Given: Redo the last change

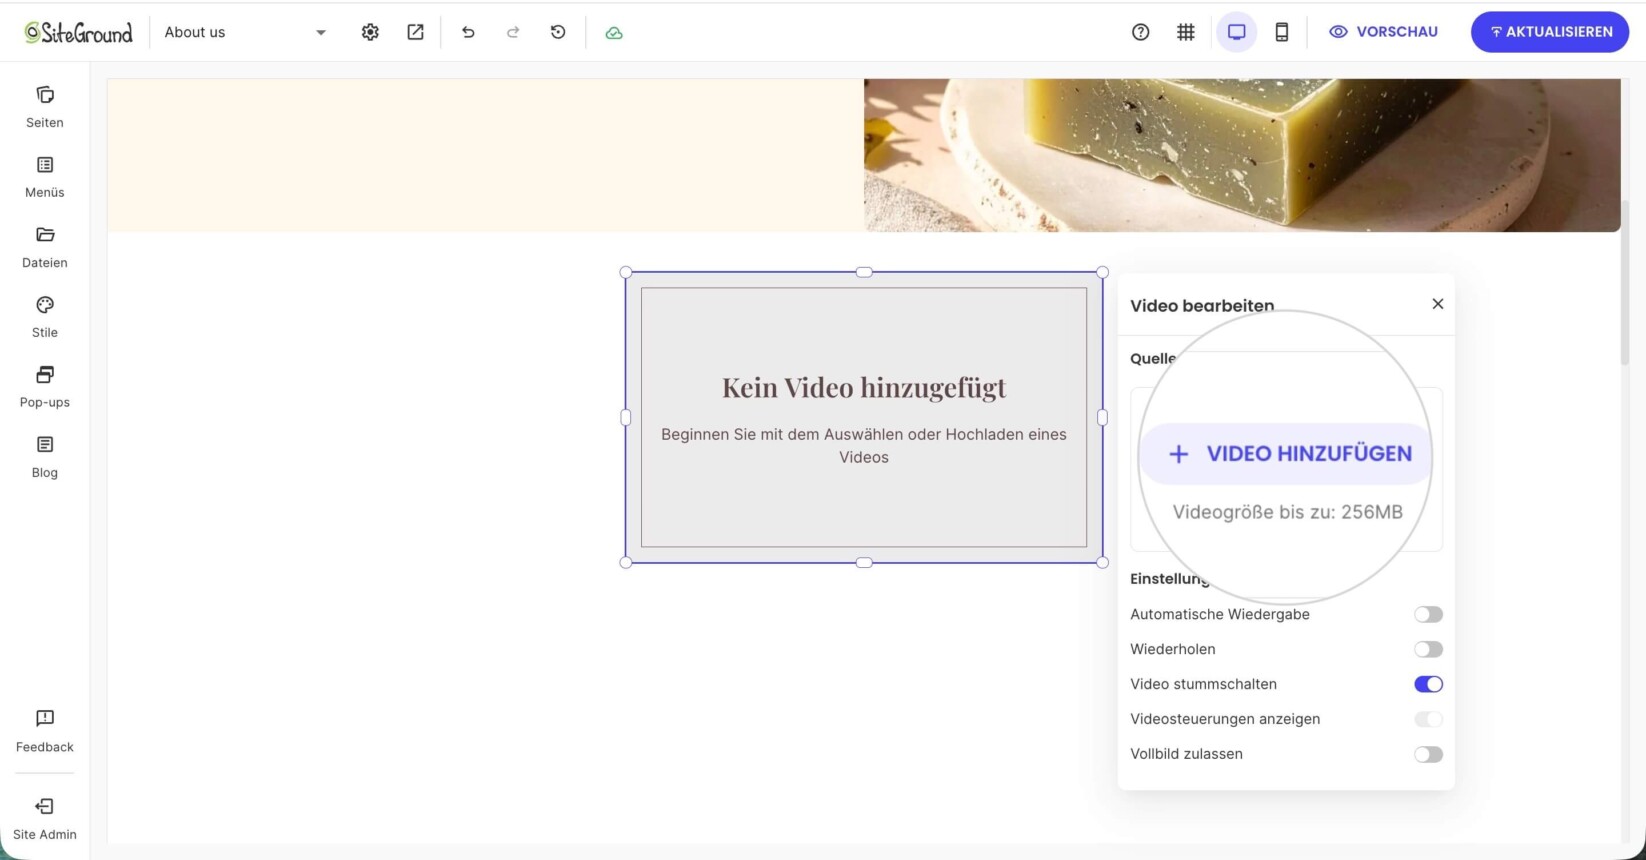Looking at the screenshot, I should (x=513, y=32).
